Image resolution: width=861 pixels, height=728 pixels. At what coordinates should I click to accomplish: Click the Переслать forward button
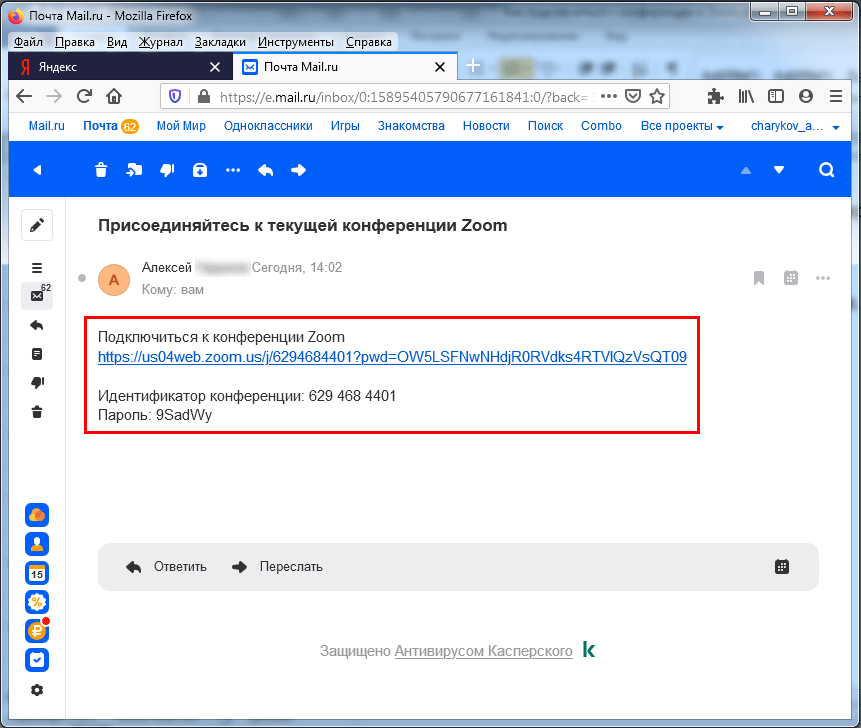278,567
